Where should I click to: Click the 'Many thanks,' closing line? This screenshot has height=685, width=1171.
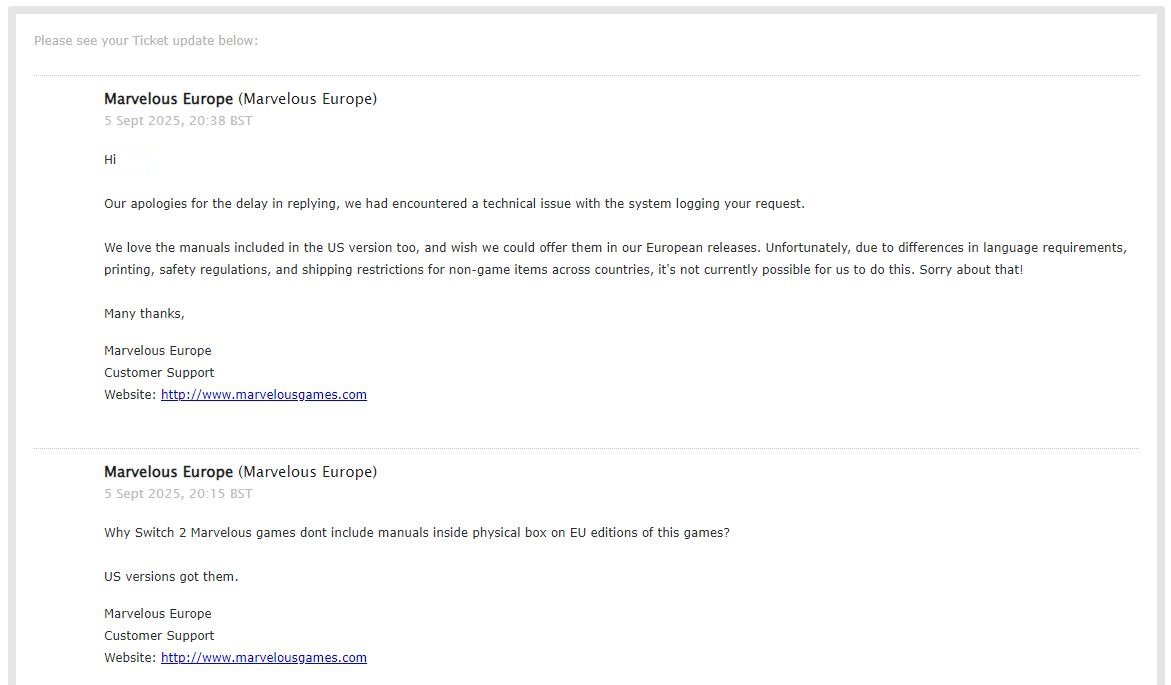[x=144, y=314]
